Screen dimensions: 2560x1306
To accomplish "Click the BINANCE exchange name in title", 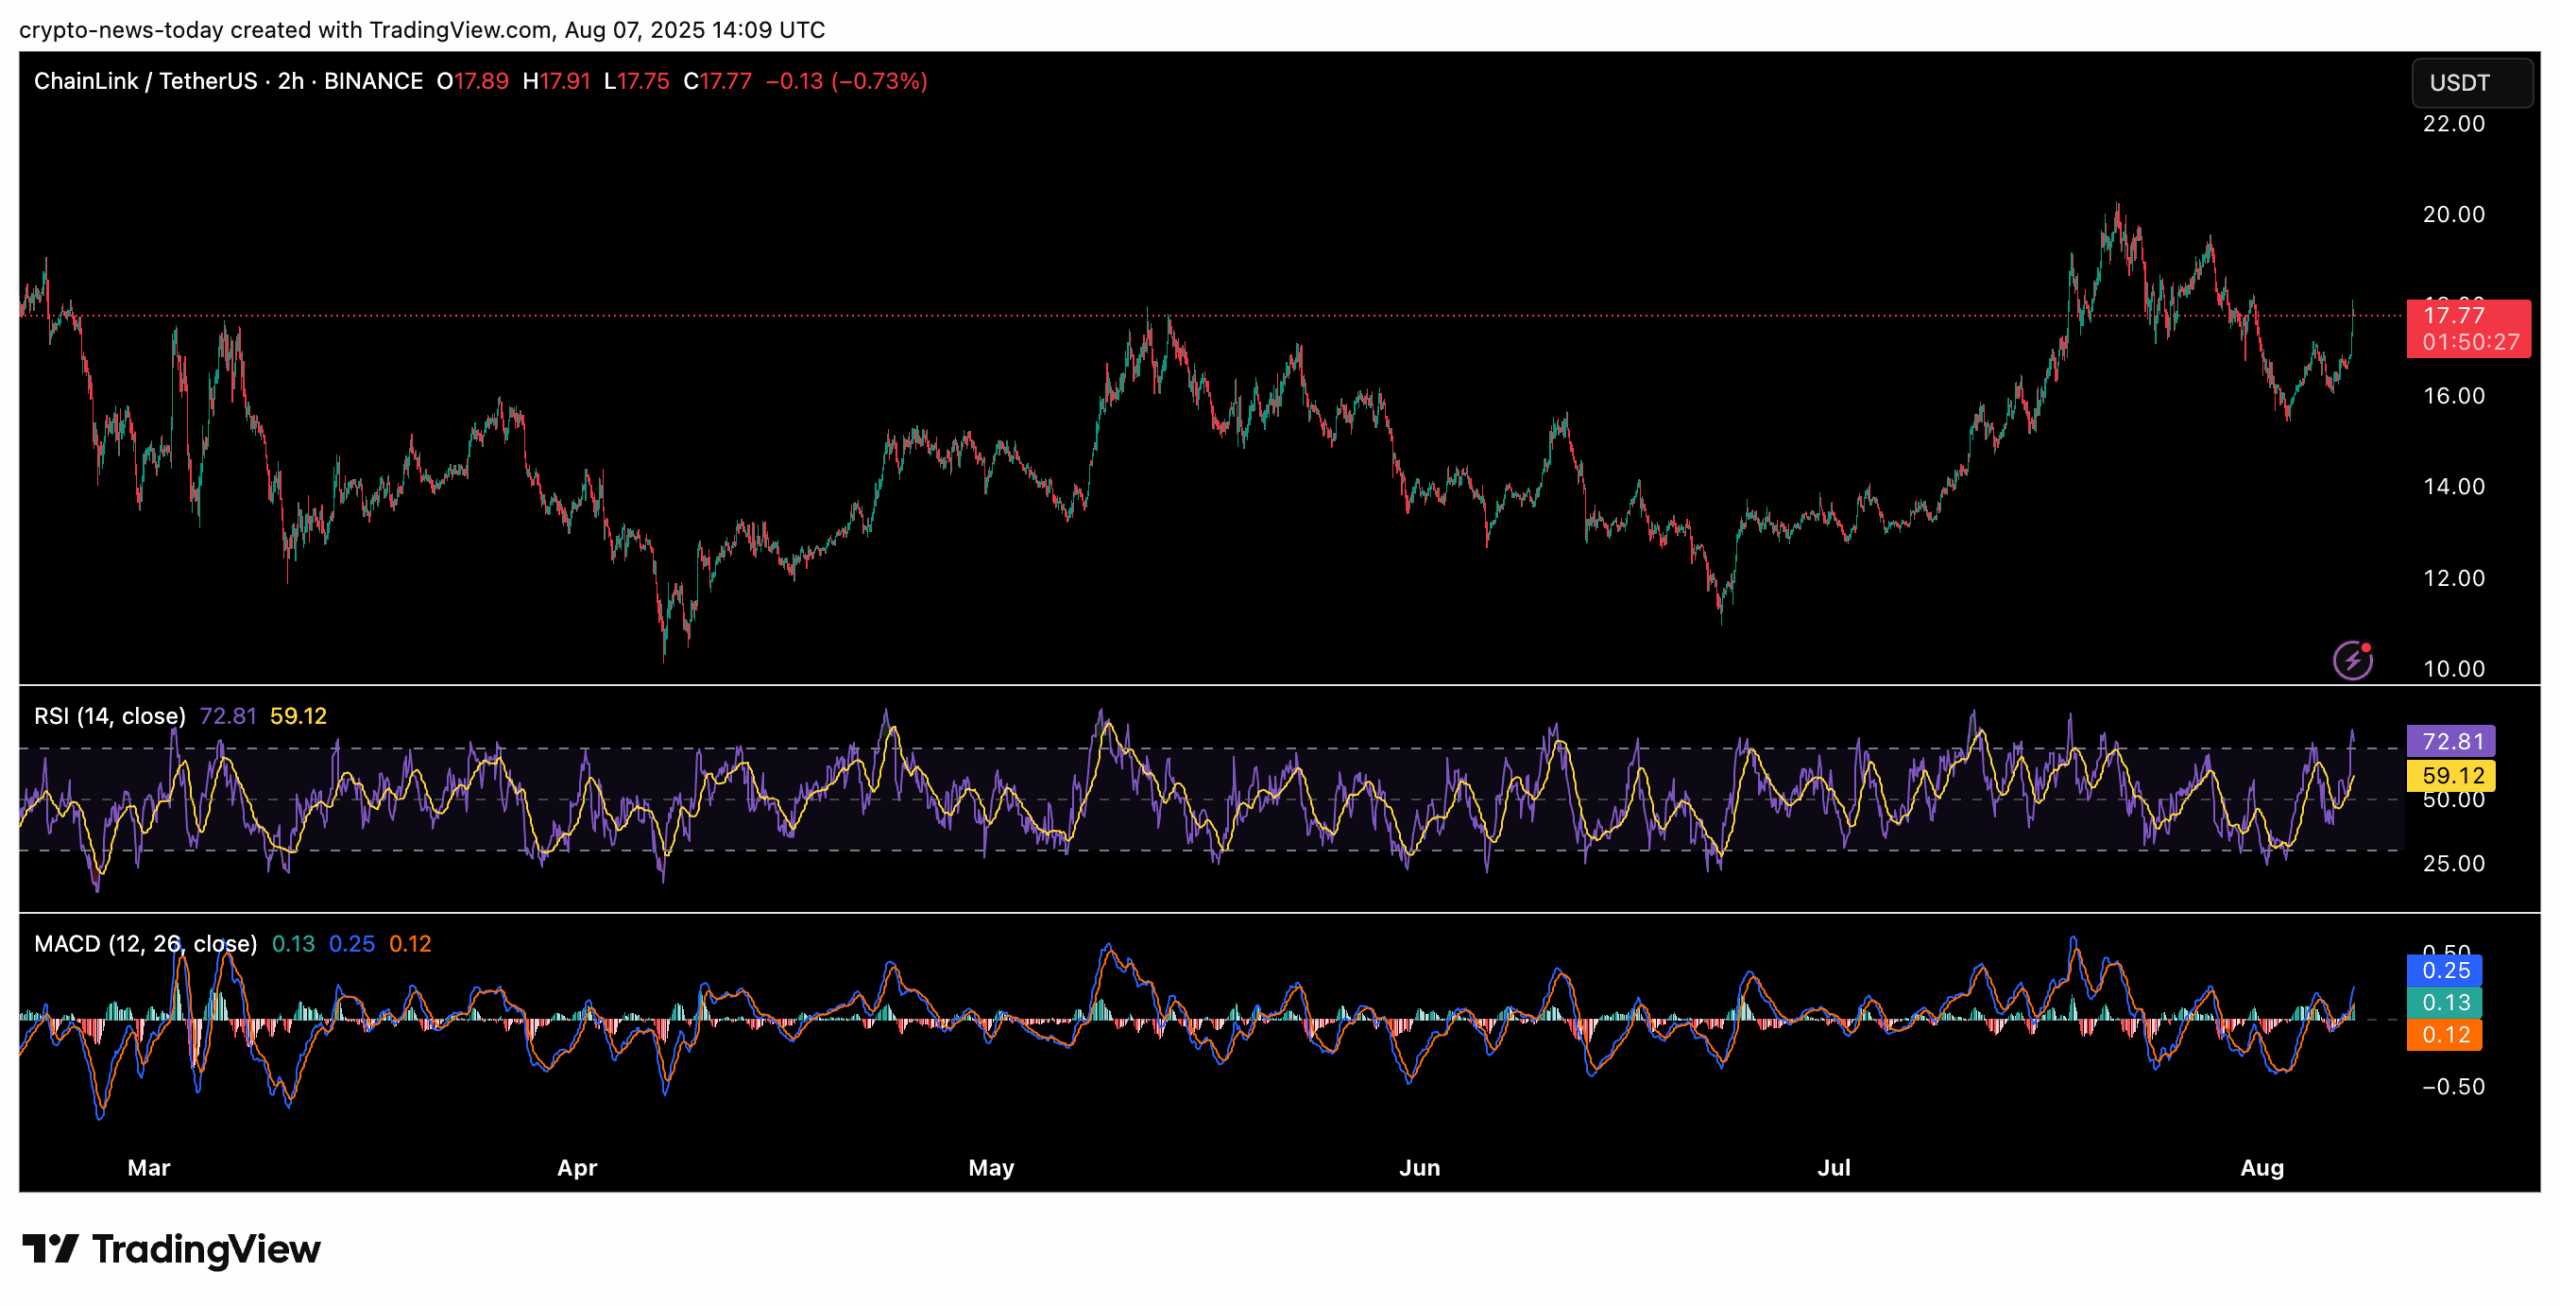I will click(x=373, y=81).
